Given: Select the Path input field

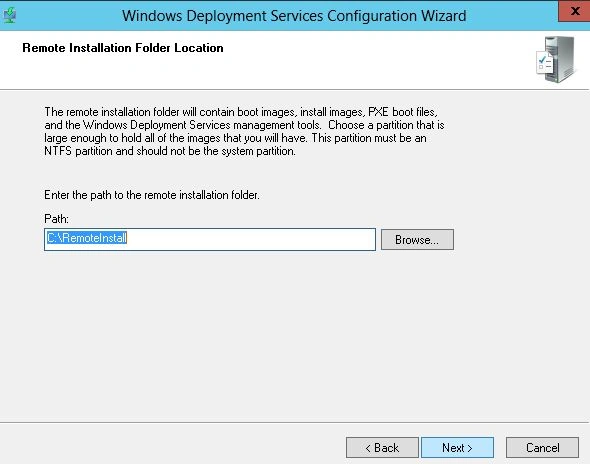Looking at the screenshot, I should pos(210,239).
